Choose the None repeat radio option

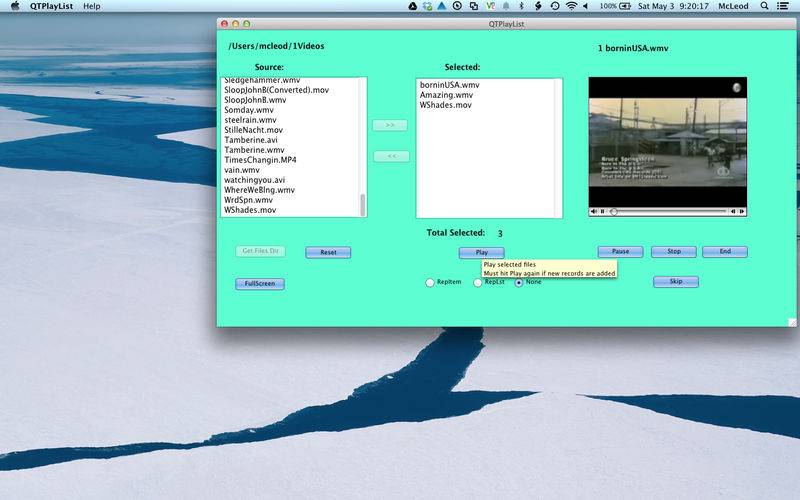pyautogui.click(x=519, y=283)
